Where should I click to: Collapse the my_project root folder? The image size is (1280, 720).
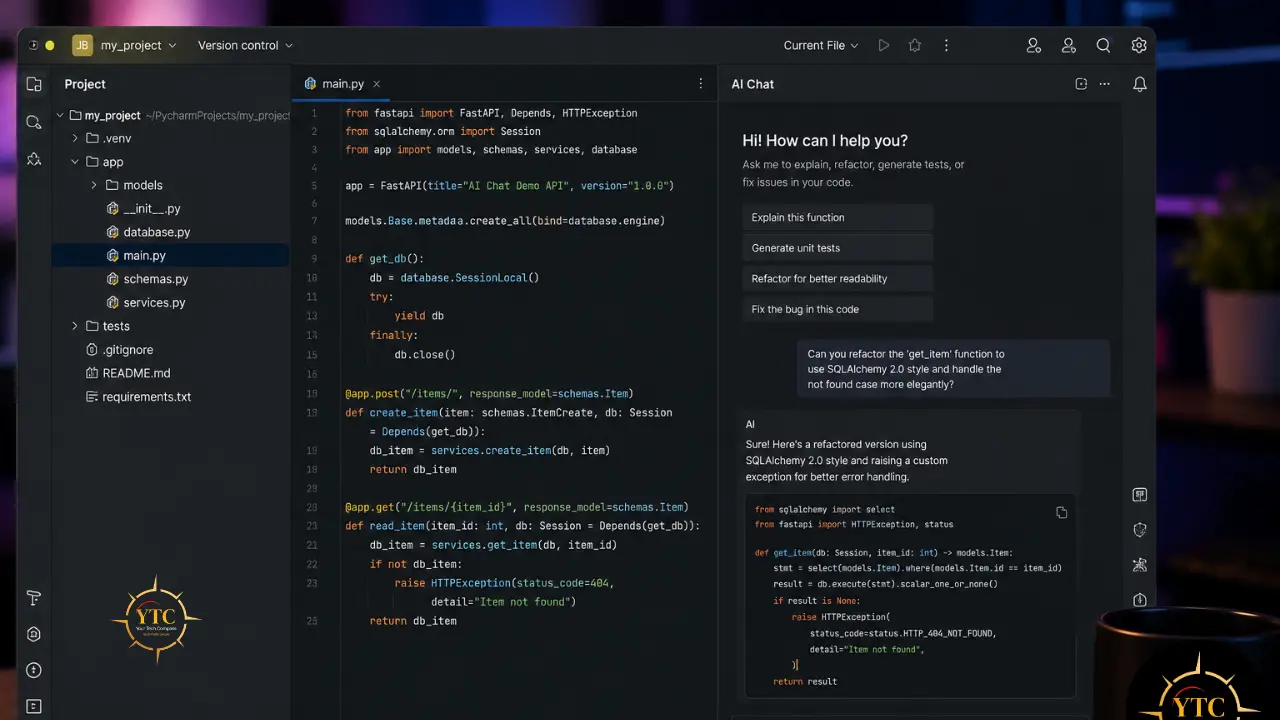60,115
